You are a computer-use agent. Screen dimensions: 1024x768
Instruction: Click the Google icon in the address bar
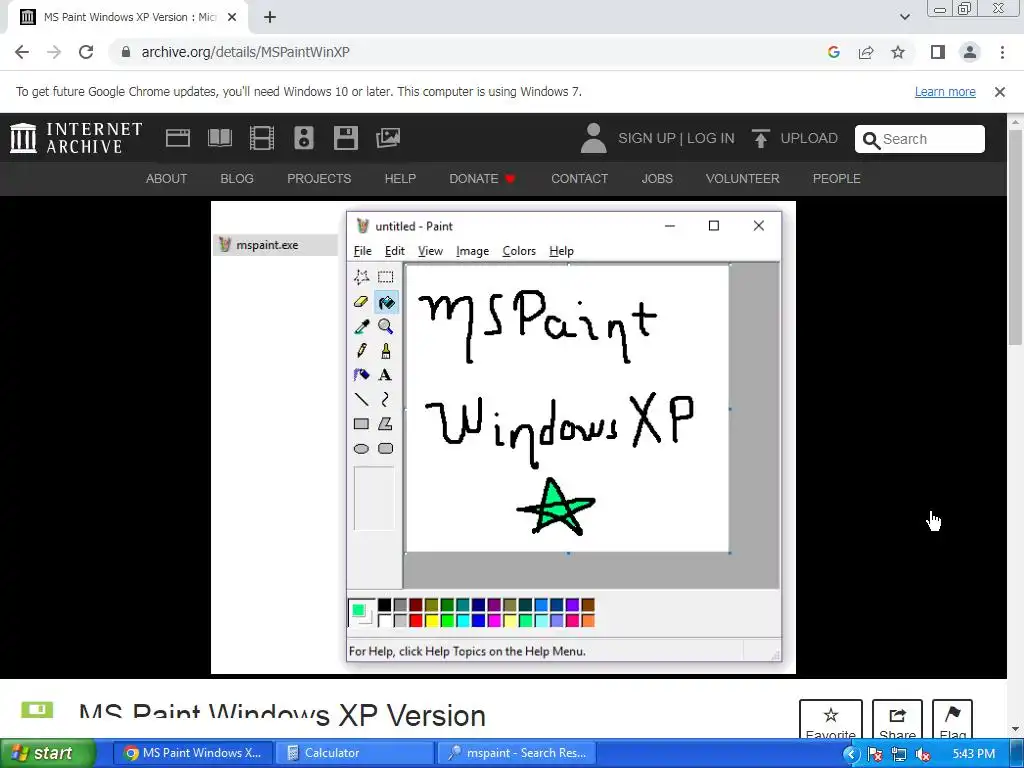[833, 52]
